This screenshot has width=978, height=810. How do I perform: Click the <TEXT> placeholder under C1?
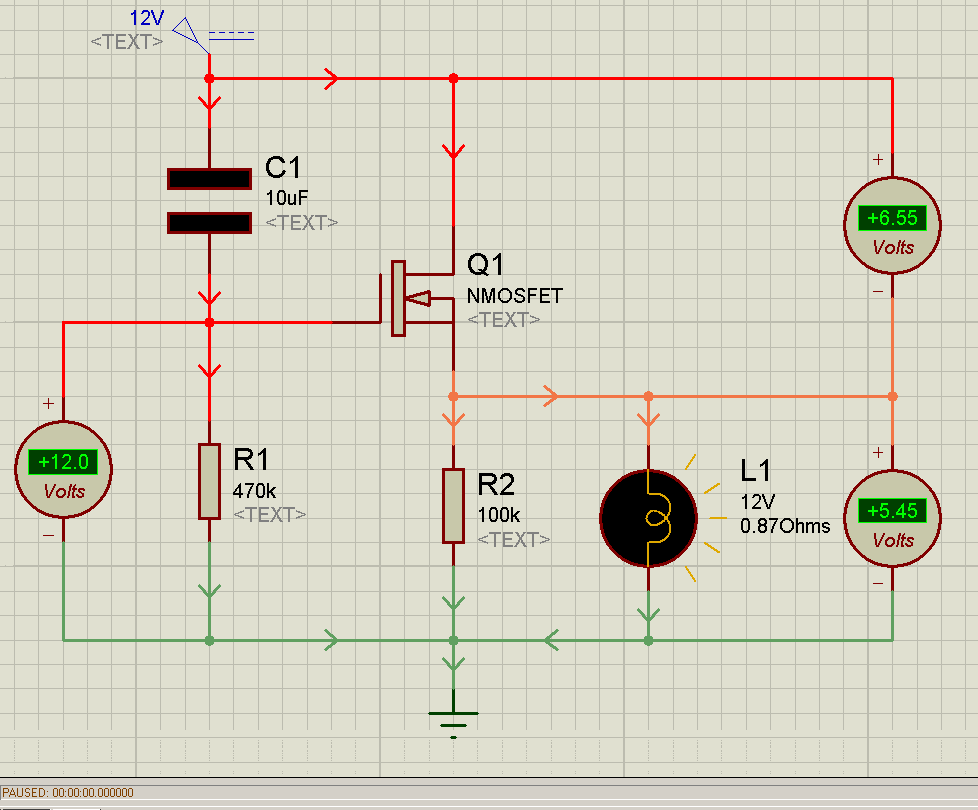pyautogui.click(x=302, y=223)
